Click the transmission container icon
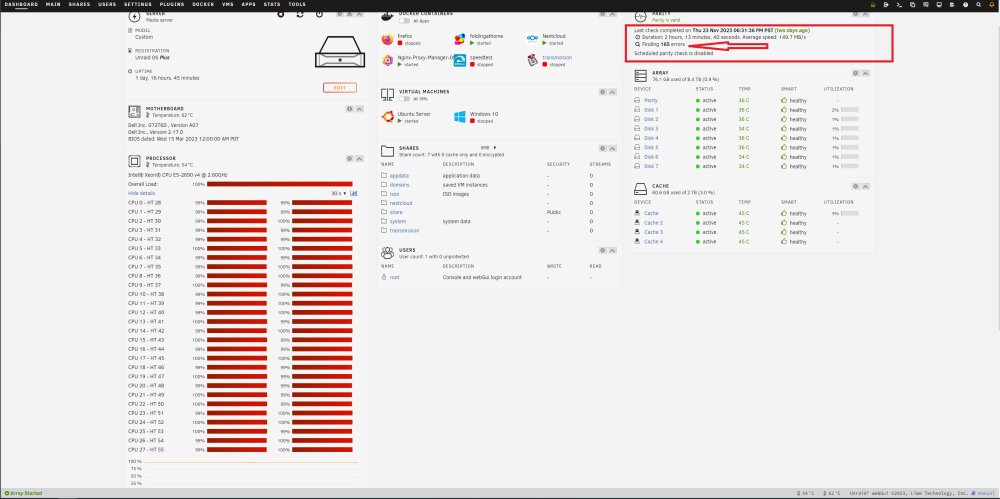 click(x=533, y=61)
